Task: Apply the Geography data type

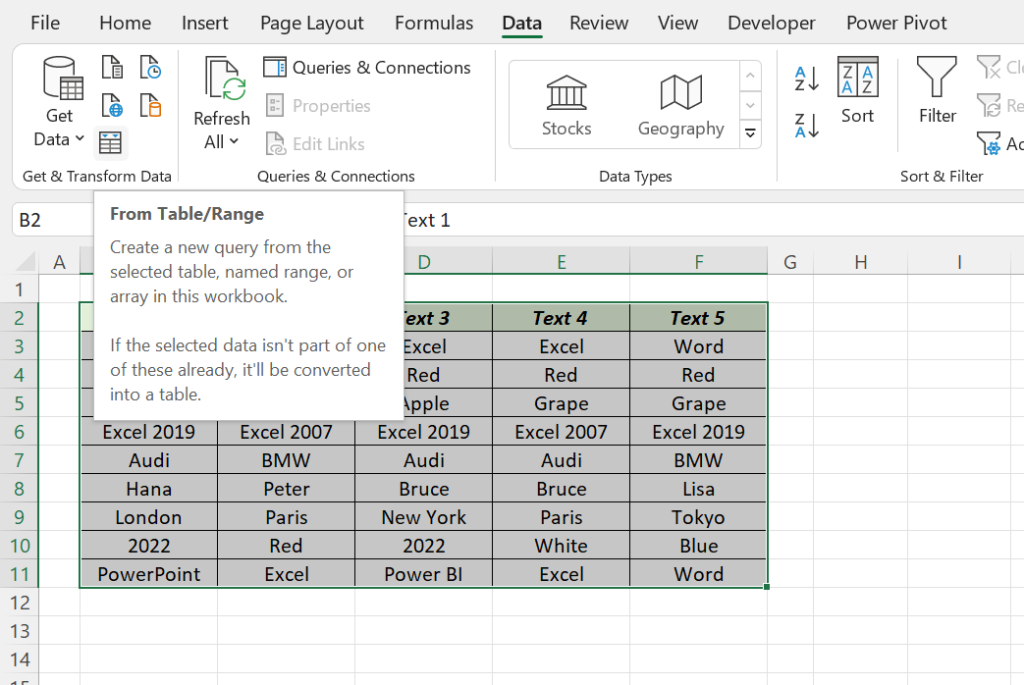Action: 681,100
